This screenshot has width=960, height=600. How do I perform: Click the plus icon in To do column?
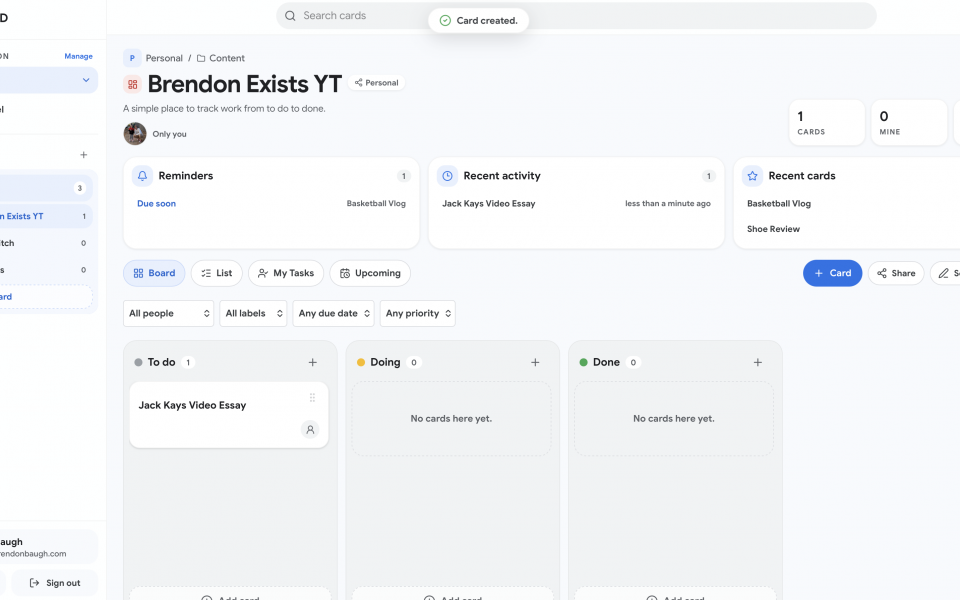(x=312, y=362)
